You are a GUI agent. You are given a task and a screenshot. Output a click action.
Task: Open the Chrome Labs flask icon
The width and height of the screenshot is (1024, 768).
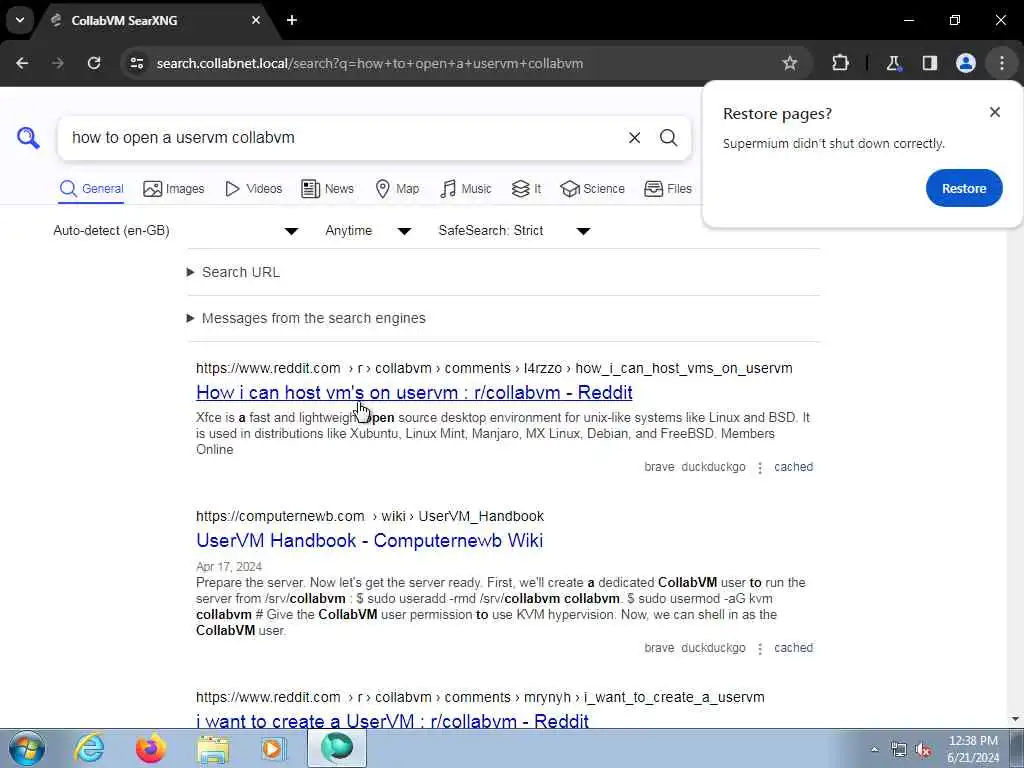893,63
